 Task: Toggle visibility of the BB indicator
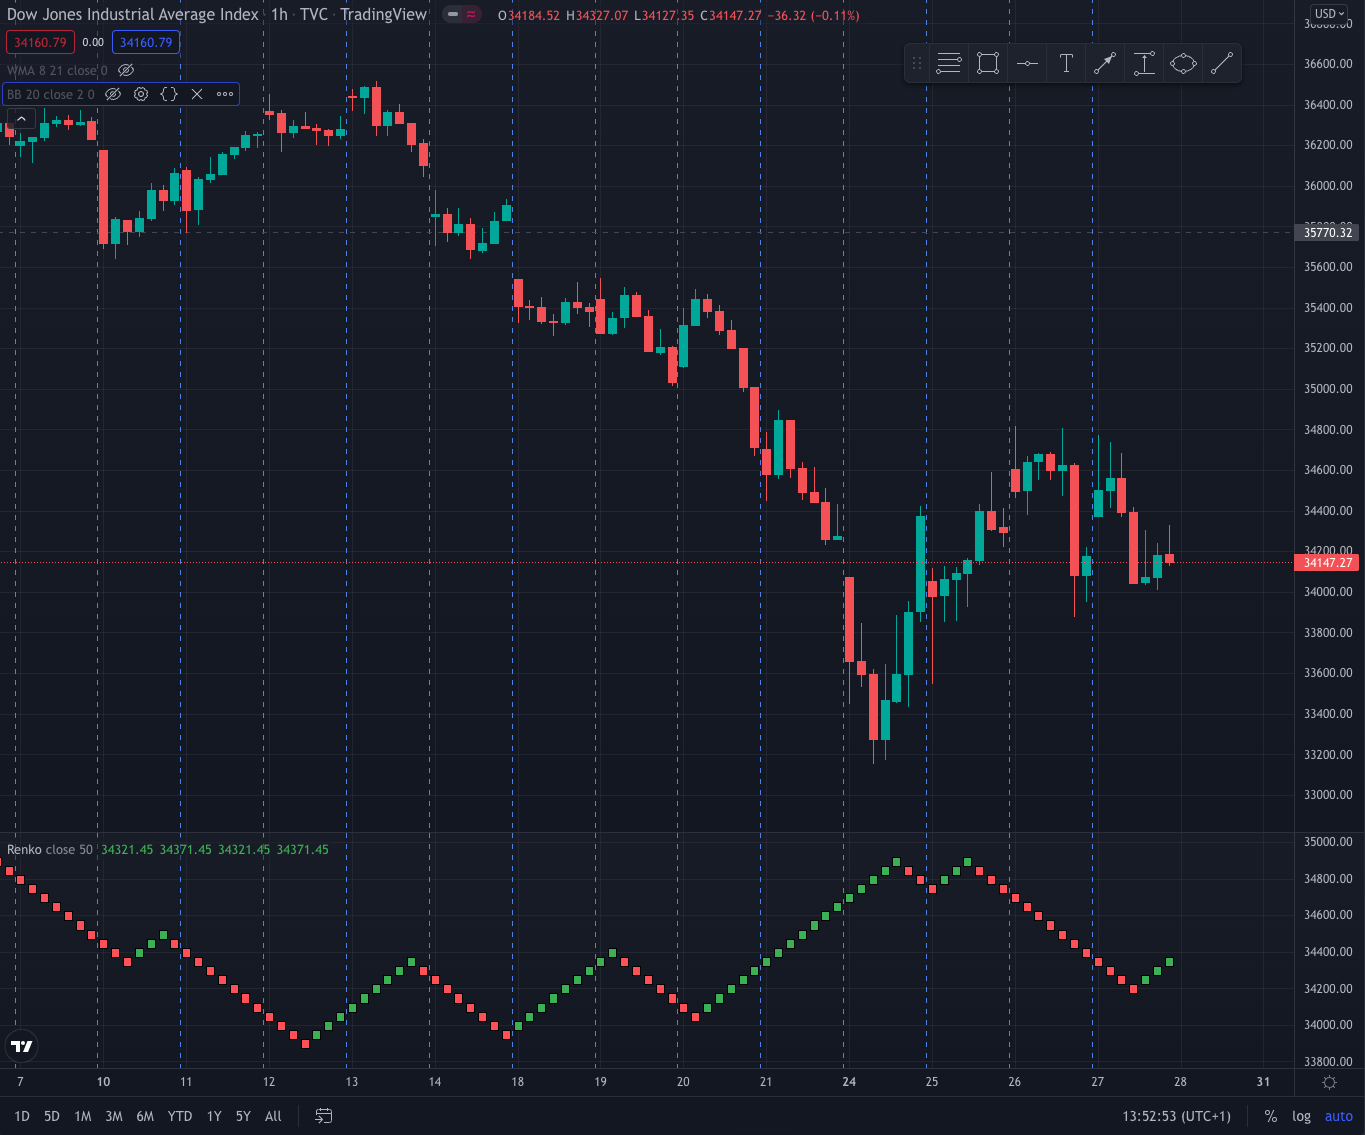[x=113, y=94]
